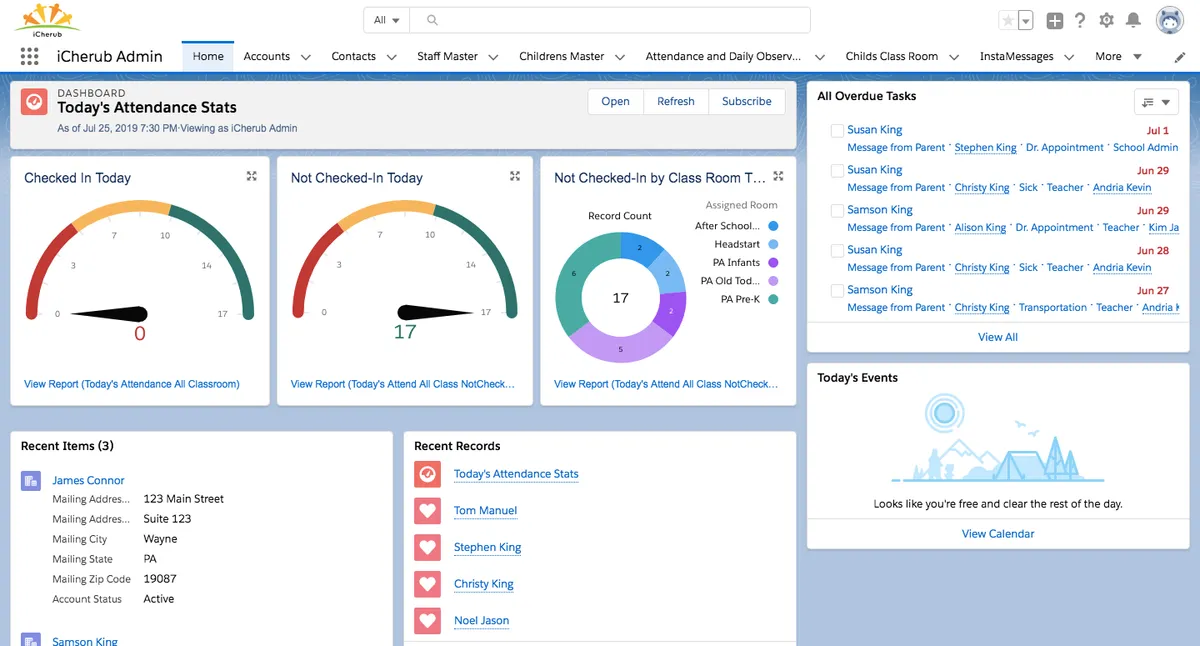The width and height of the screenshot is (1200, 646).
Task: Open the Childrens Master tab
Action: [x=562, y=57]
